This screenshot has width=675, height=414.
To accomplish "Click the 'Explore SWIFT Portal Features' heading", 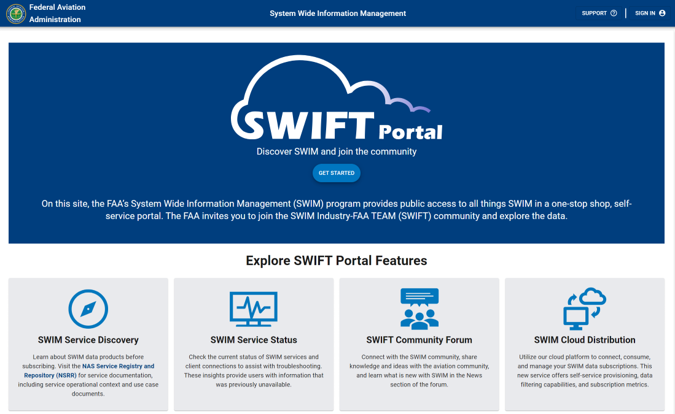I will (337, 261).
